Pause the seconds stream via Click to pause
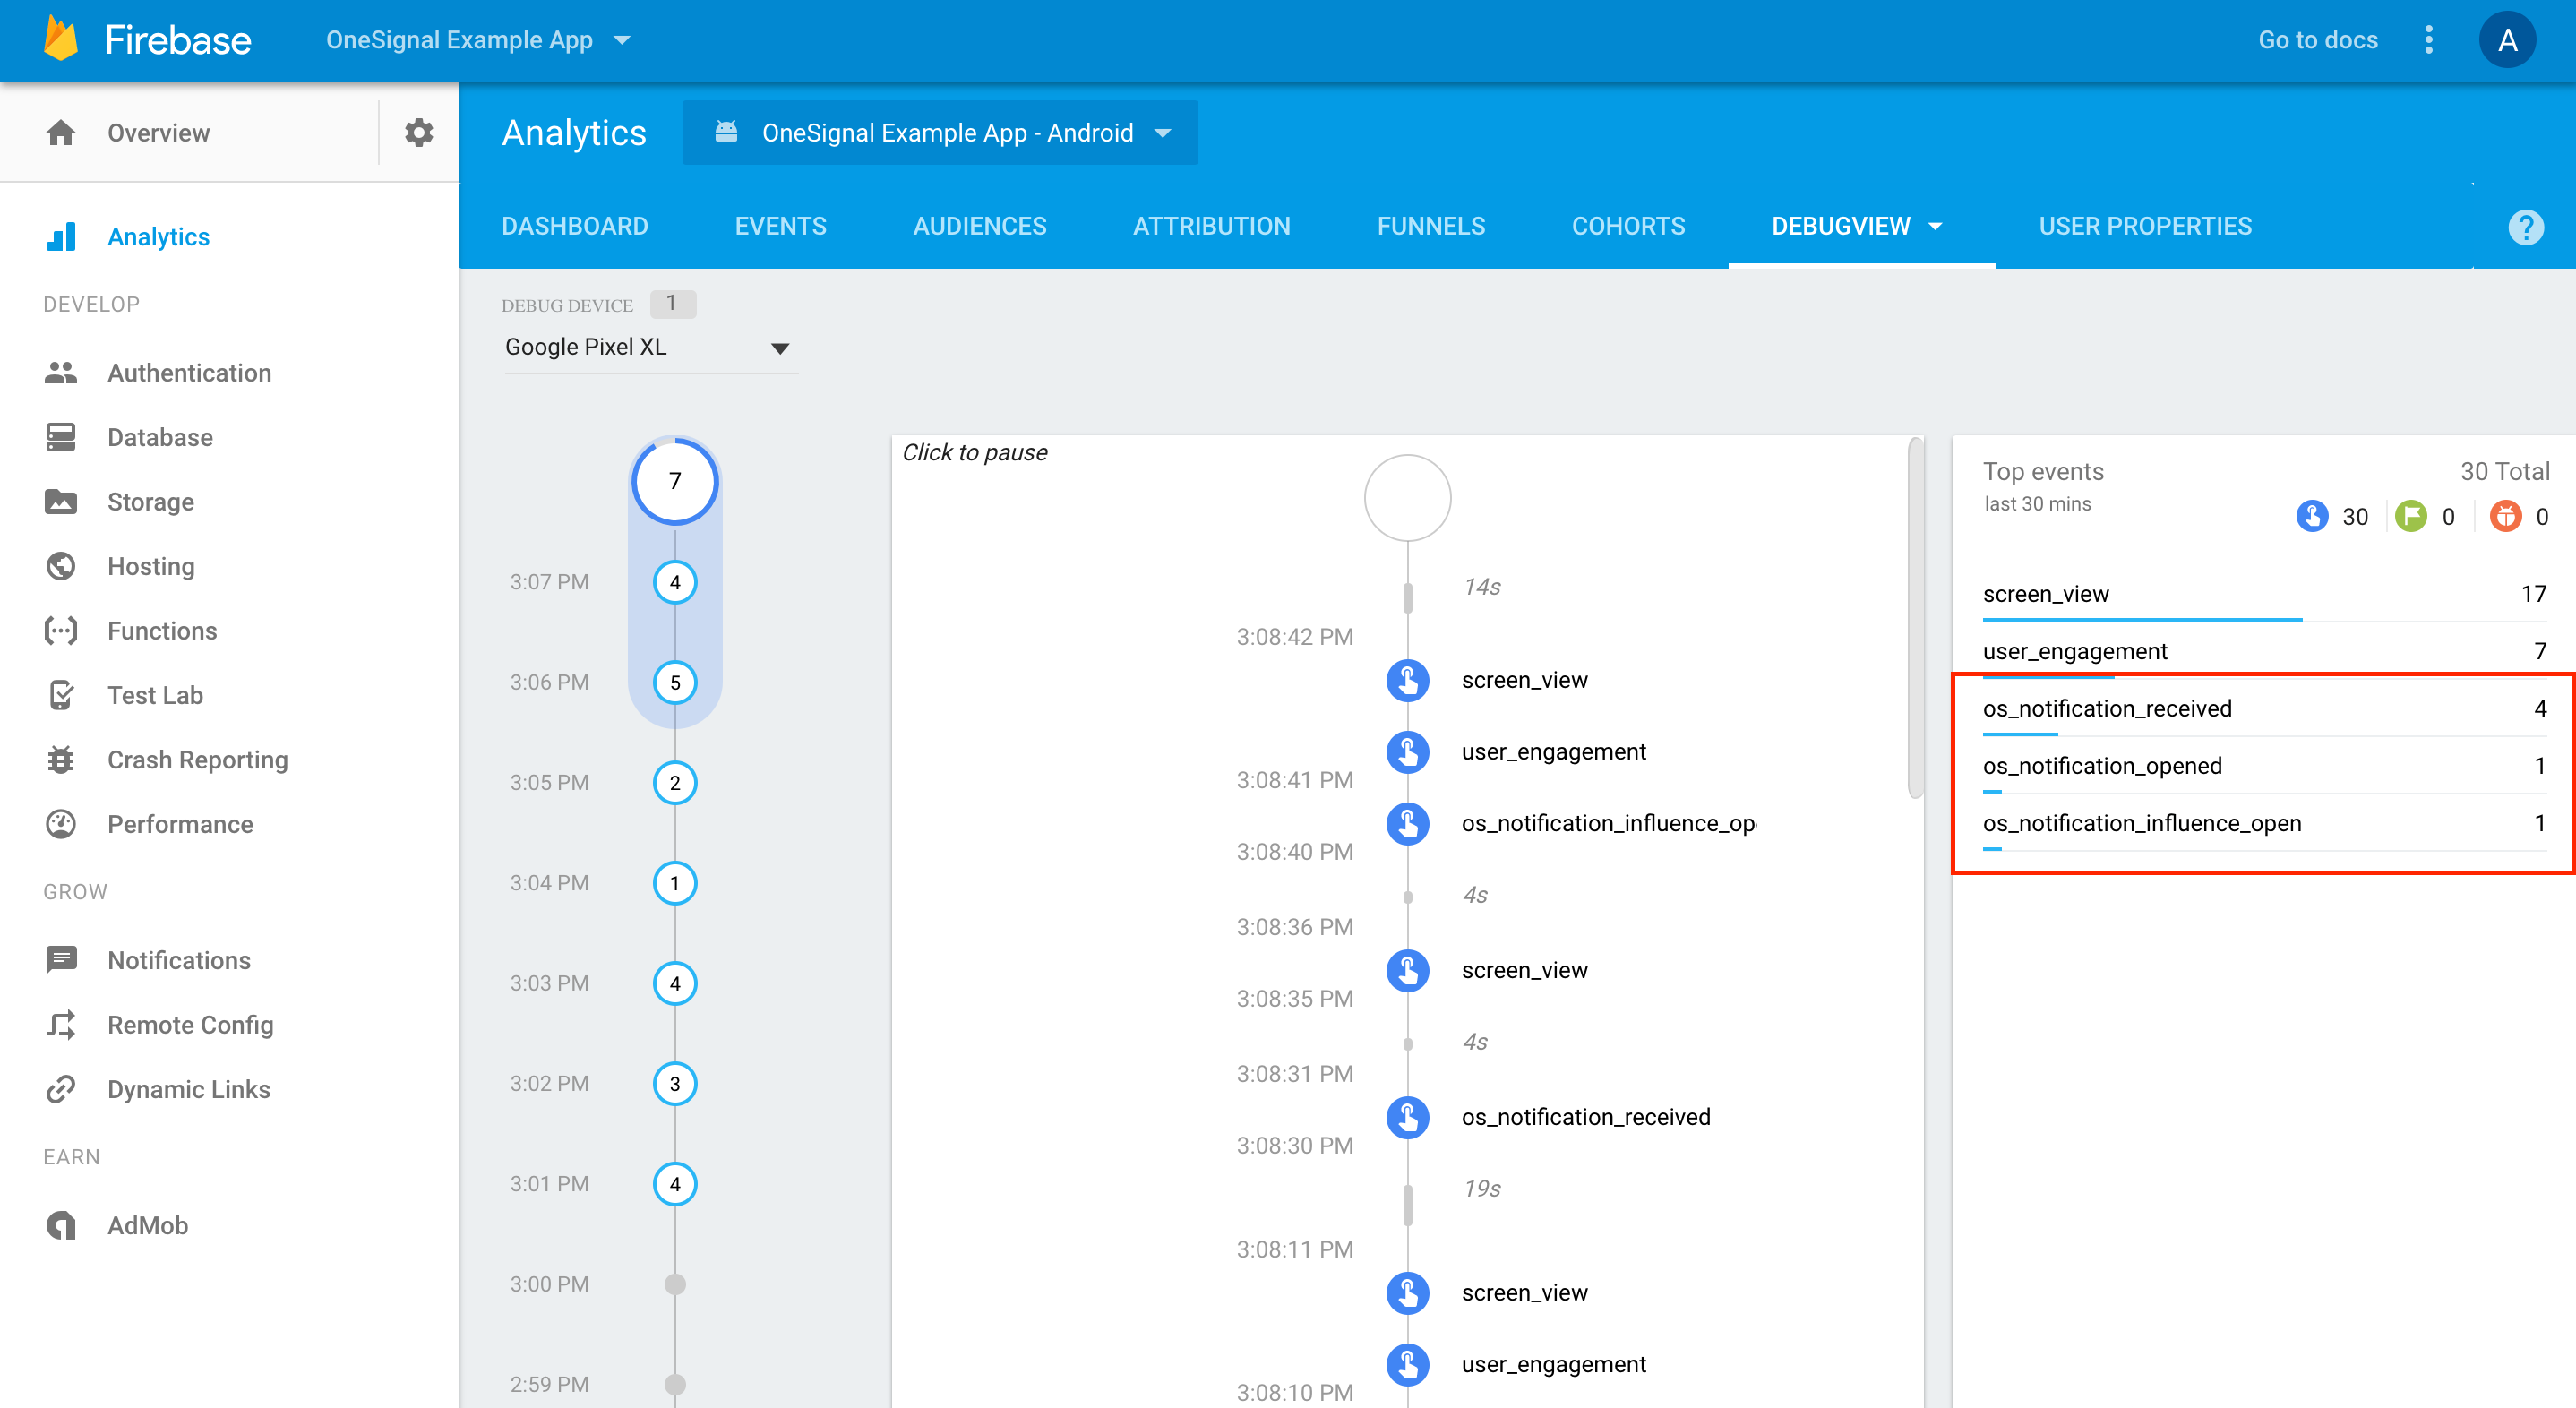The height and width of the screenshot is (1408, 2576). [975, 453]
